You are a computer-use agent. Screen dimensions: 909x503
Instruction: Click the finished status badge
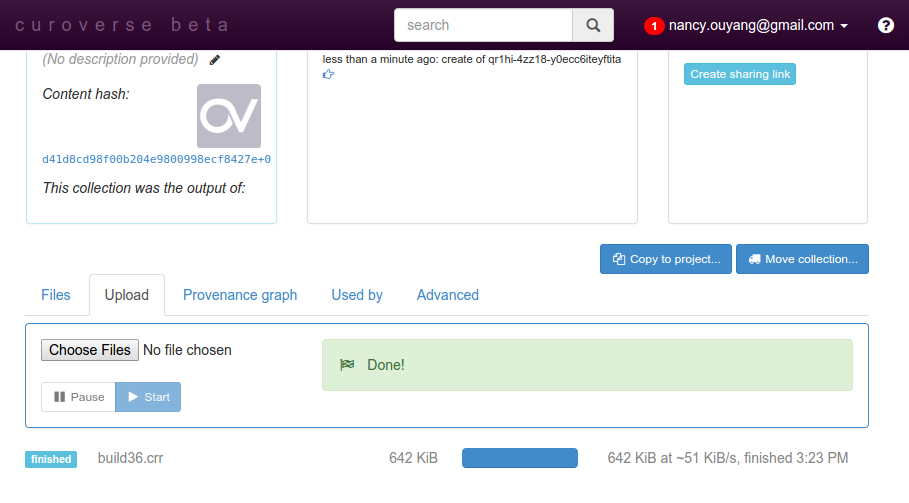click(51, 459)
